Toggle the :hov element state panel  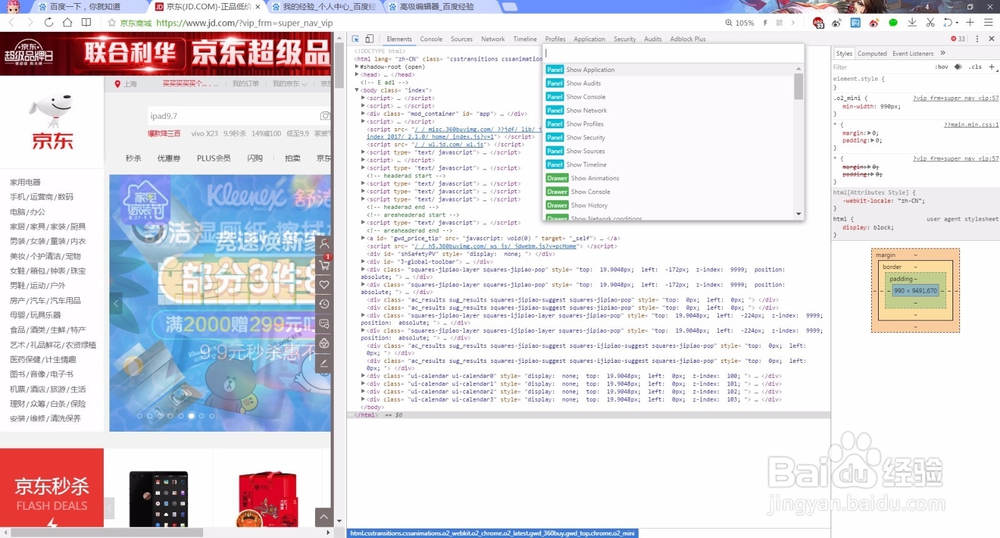(941, 66)
